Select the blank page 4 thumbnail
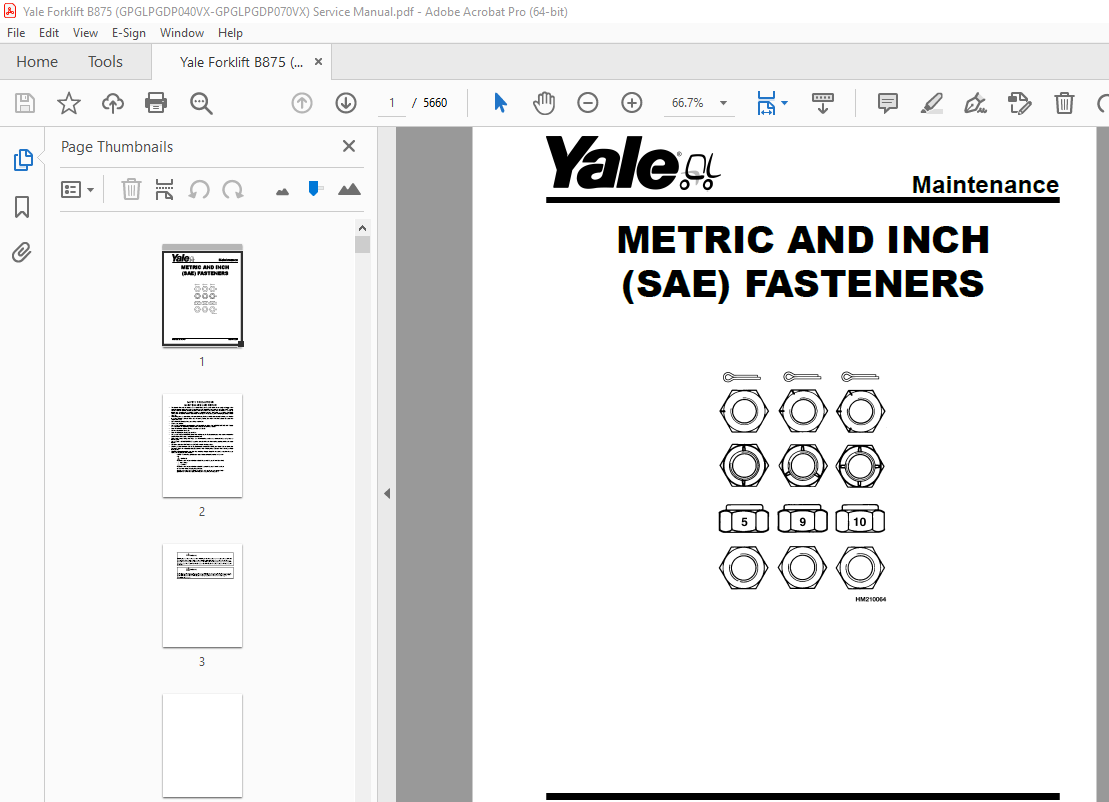The width and height of the screenshot is (1109, 802). (x=202, y=745)
